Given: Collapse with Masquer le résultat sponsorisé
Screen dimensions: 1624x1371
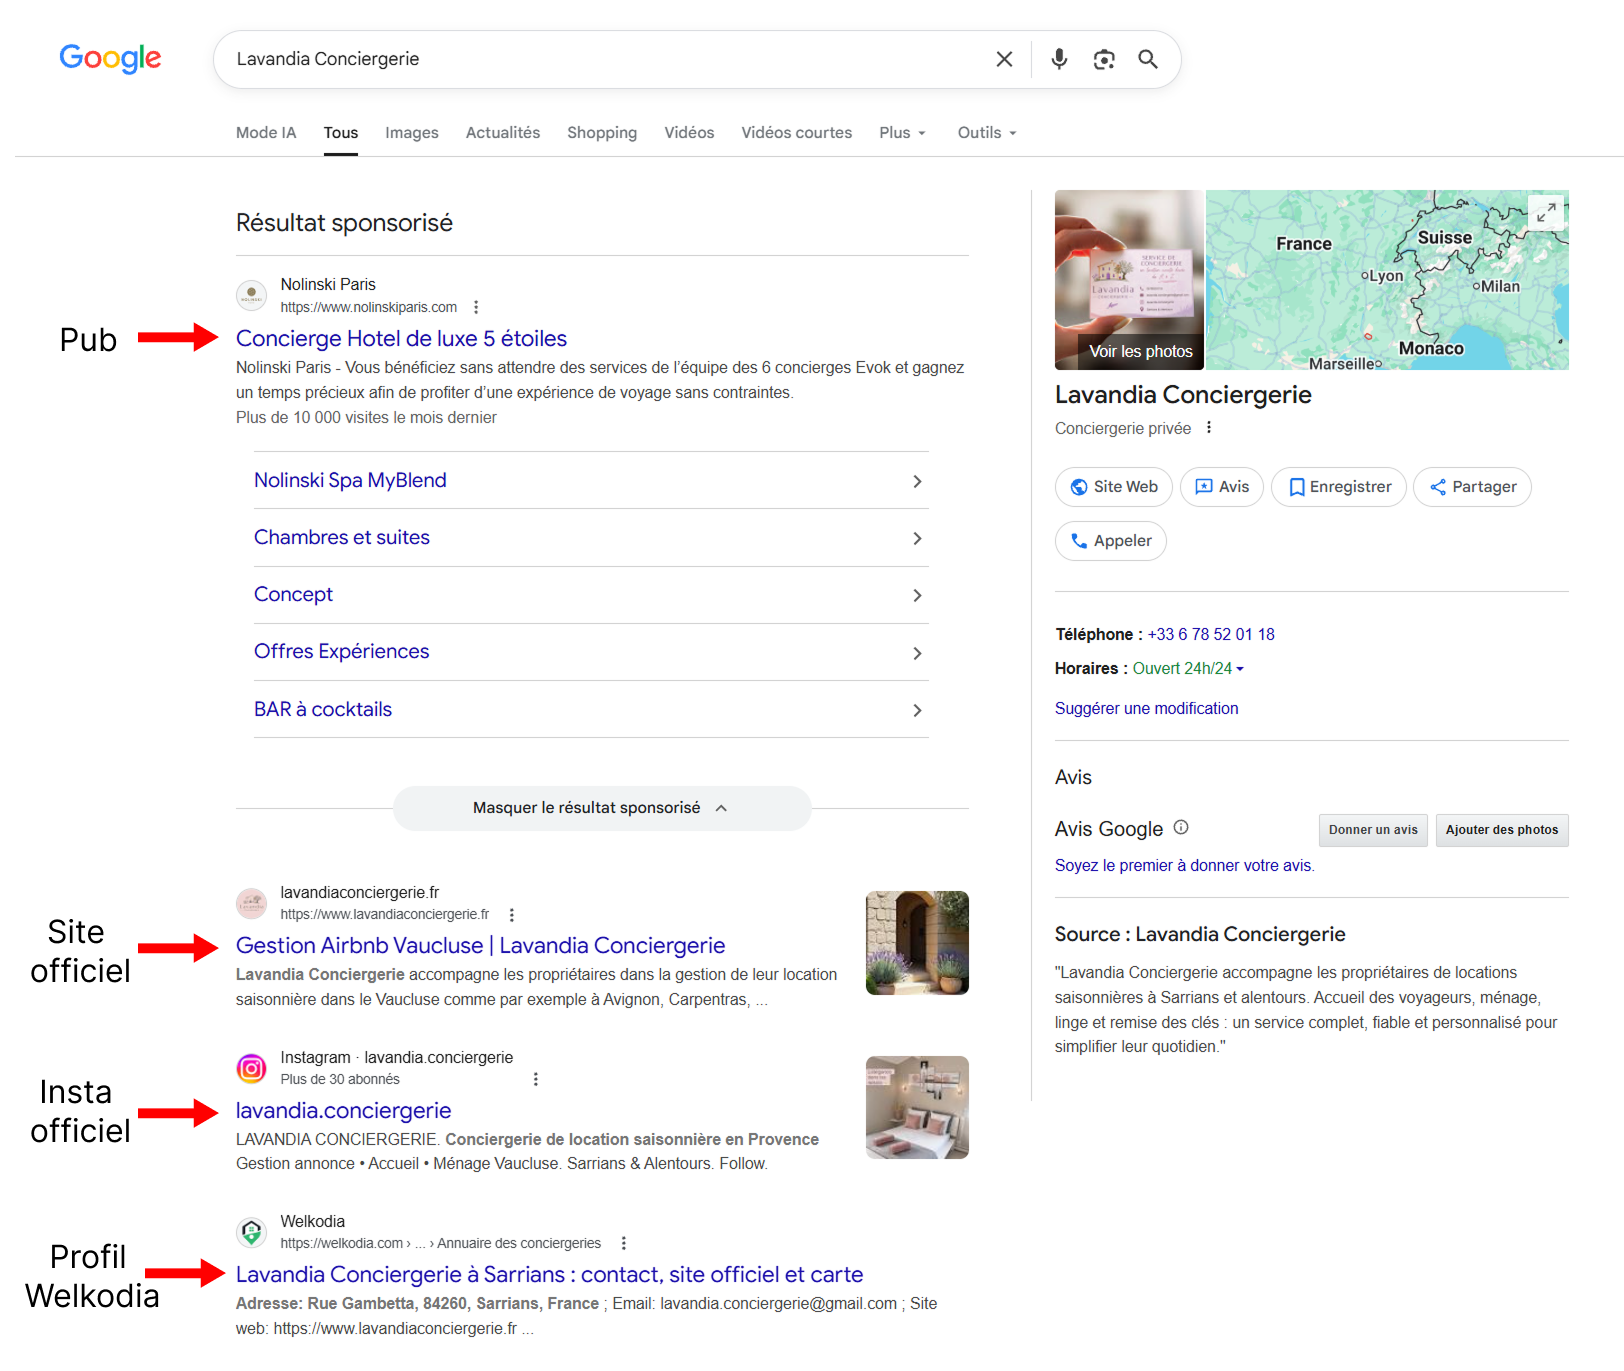Looking at the screenshot, I should [x=601, y=808].
